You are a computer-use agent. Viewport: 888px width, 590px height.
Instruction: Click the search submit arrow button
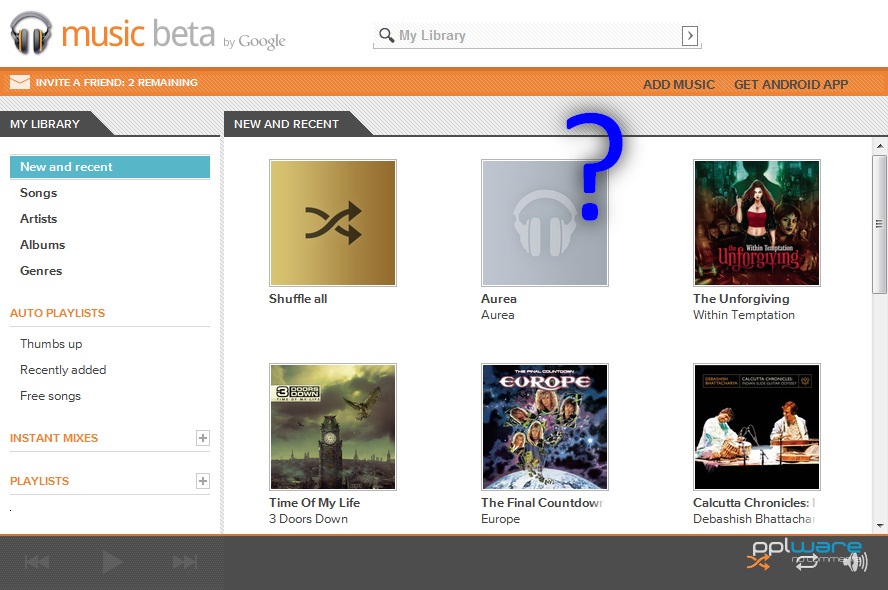tap(689, 36)
